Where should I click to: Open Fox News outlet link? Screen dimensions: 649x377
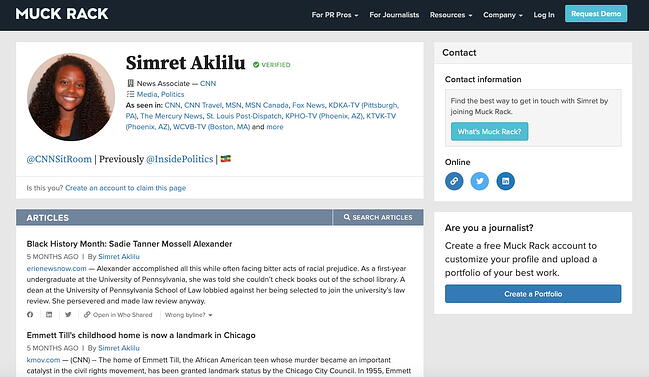pyautogui.click(x=308, y=105)
